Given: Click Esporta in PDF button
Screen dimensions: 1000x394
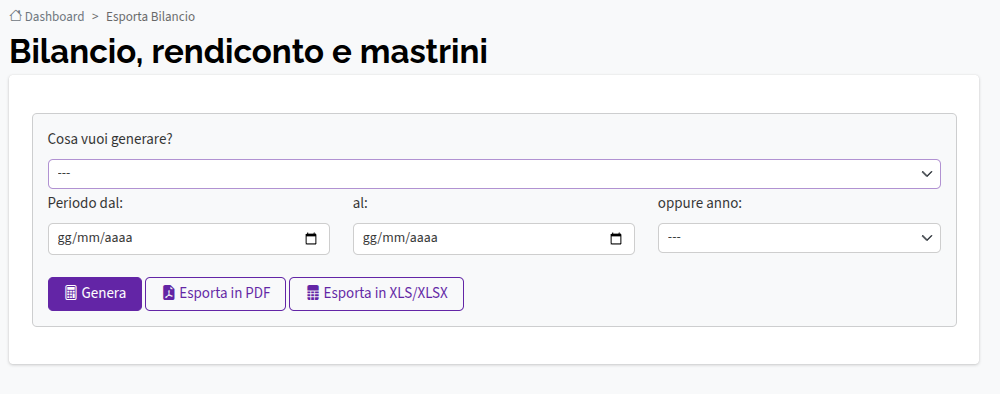Looking at the screenshot, I should [216, 294].
